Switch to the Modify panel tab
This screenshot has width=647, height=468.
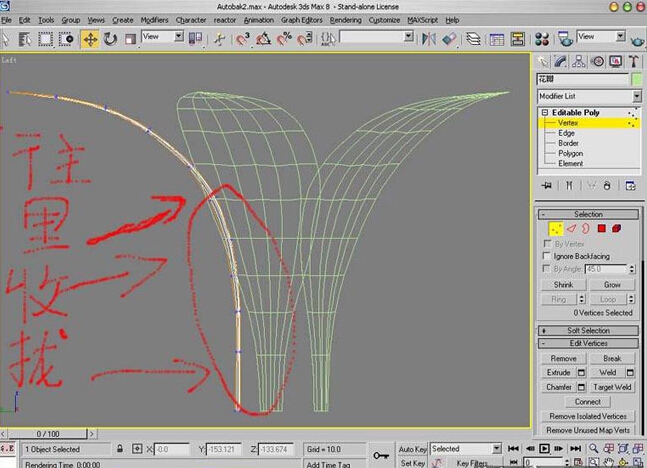[x=561, y=62]
